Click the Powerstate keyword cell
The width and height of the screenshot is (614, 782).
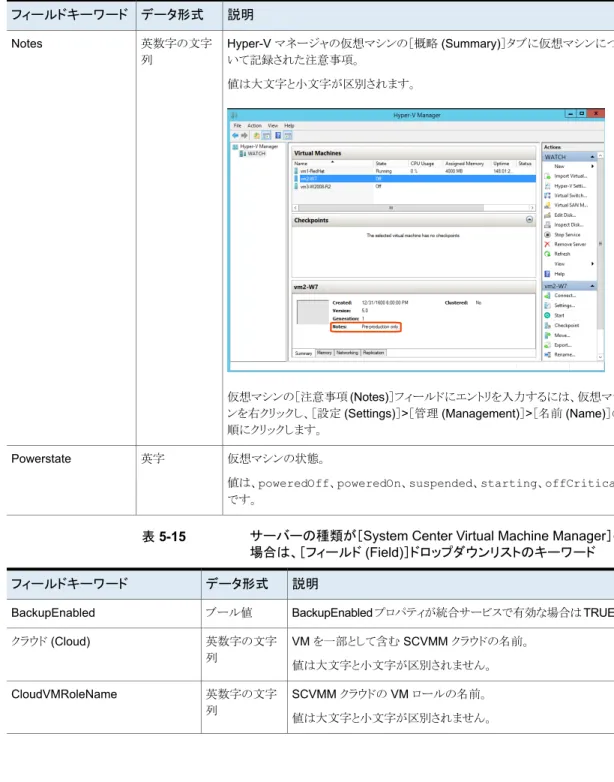[71, 480]
